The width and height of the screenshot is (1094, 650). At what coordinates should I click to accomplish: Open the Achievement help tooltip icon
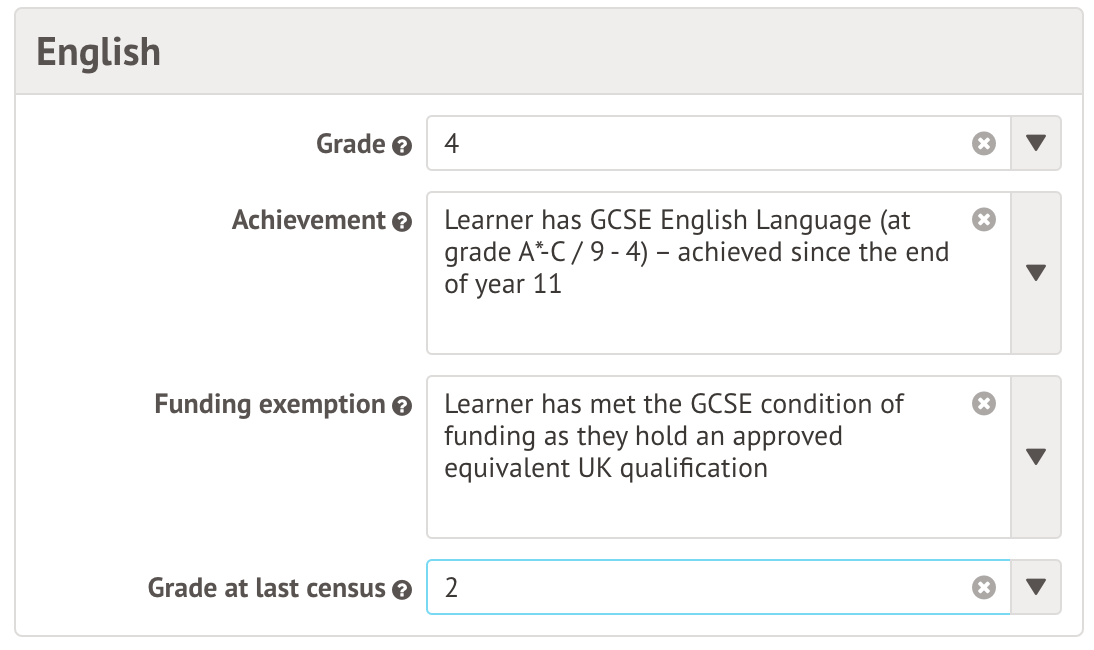[402, 222]
